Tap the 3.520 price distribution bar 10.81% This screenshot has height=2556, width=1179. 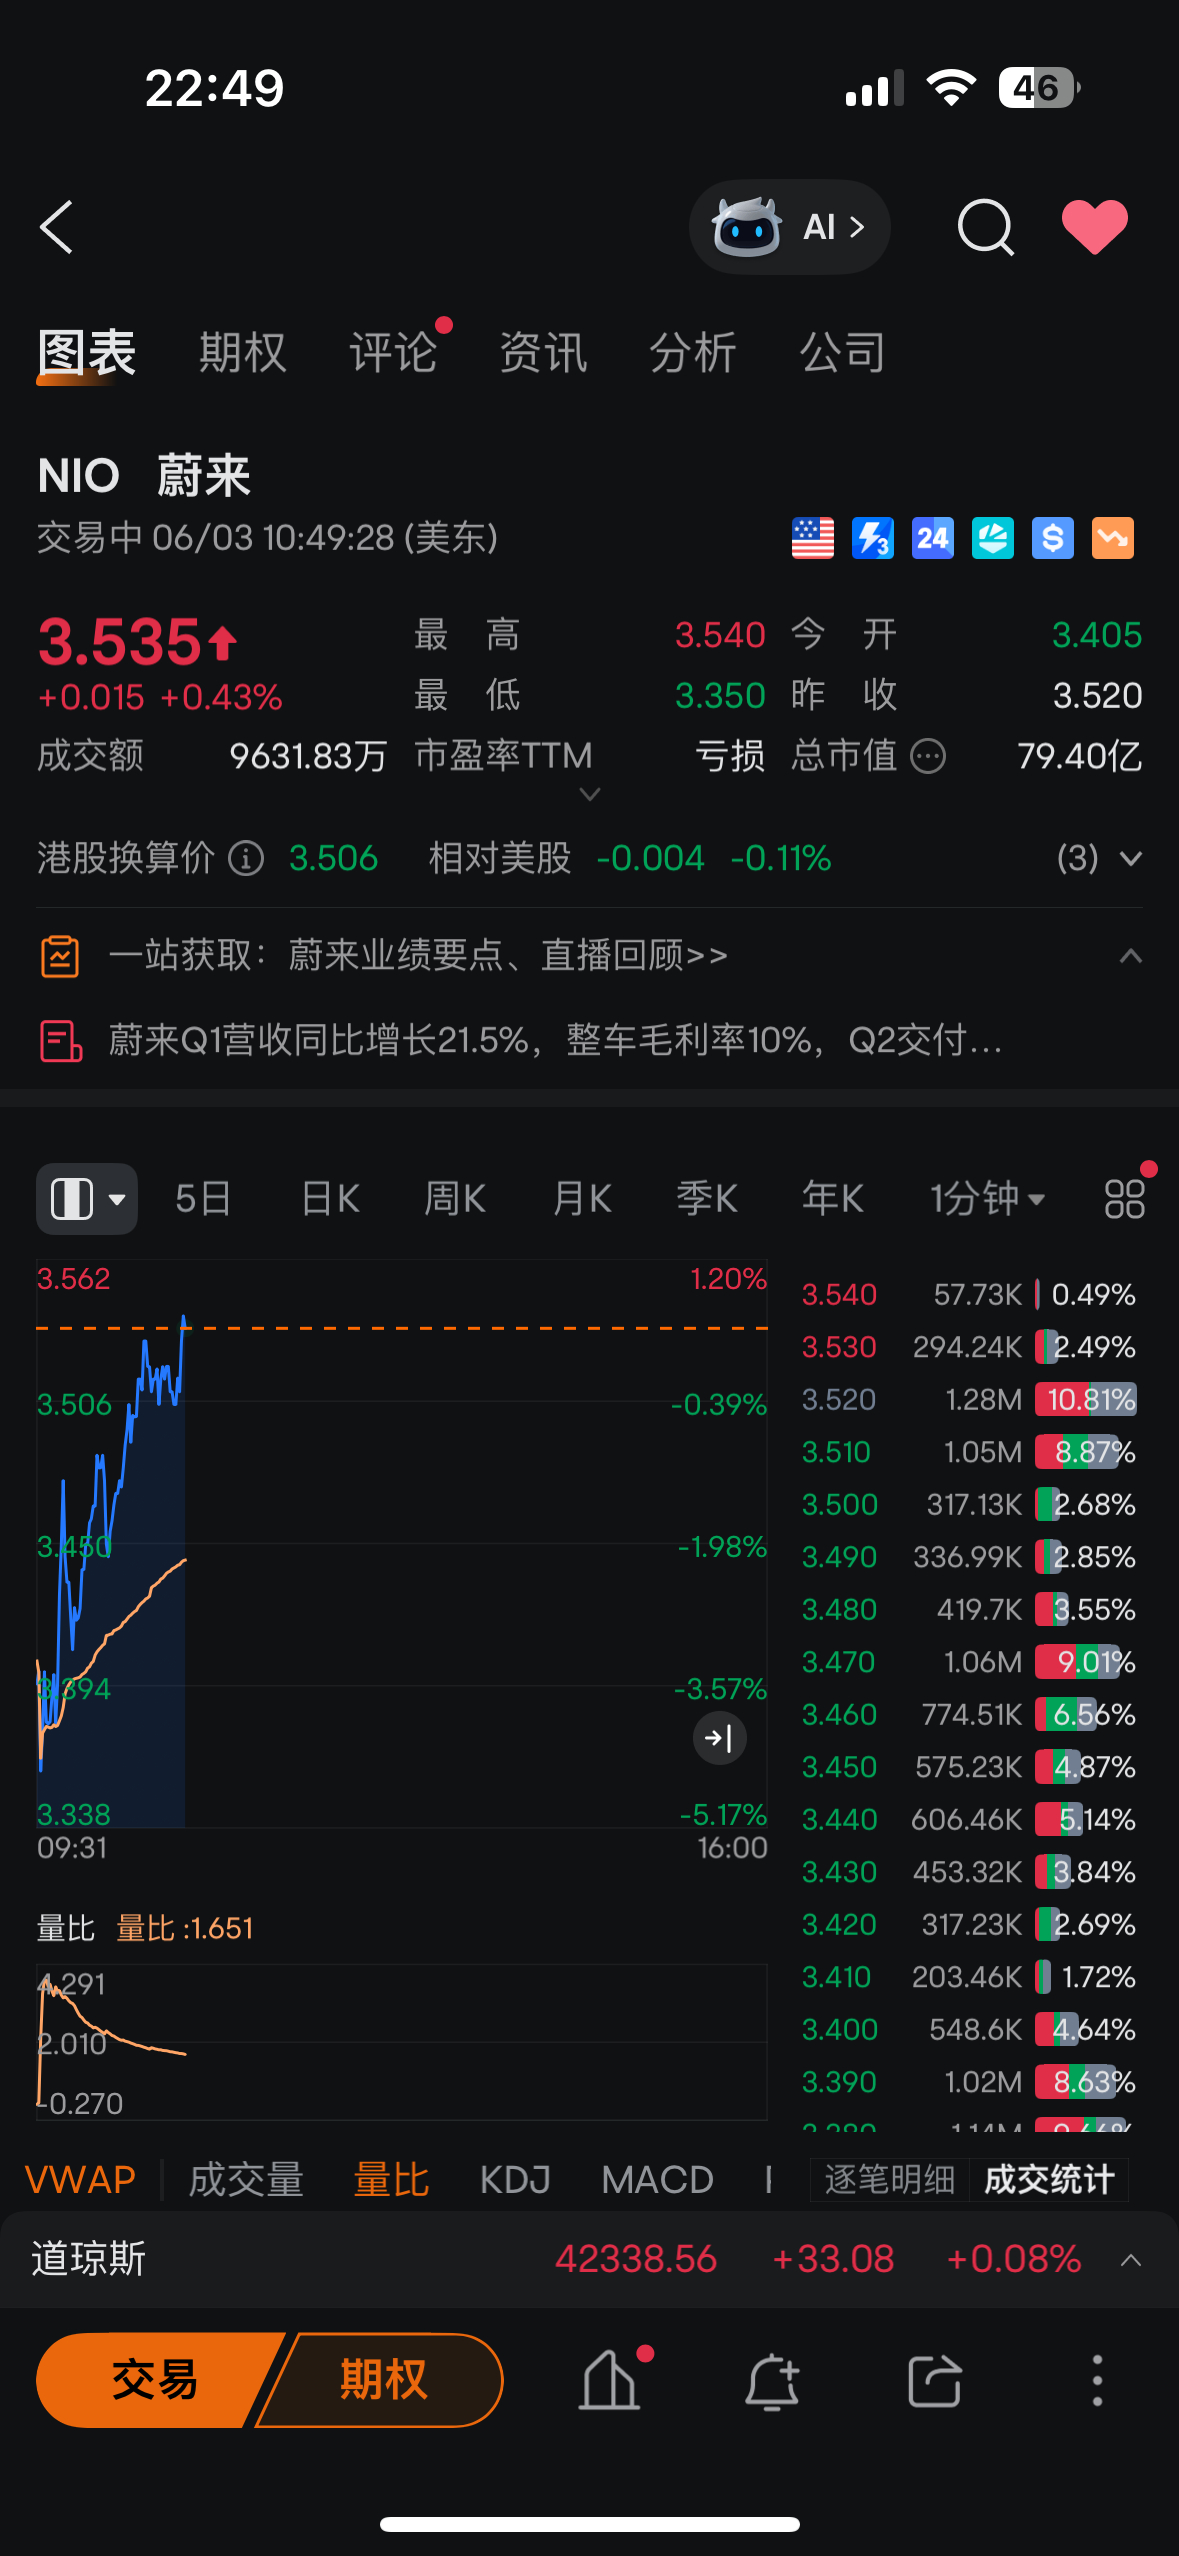[x=1086, y=1399]
